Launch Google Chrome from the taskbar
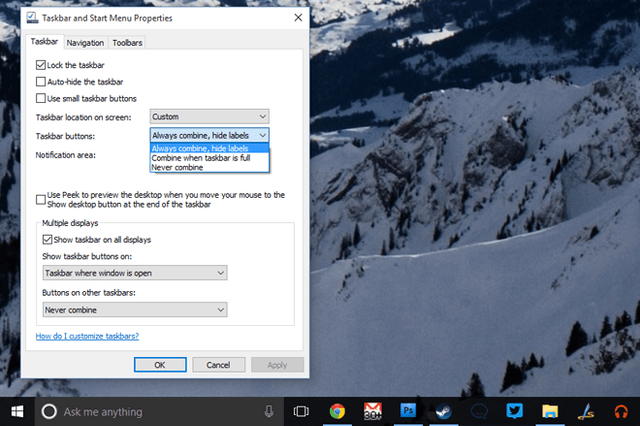Image resolution: width=640 pixels, height=426 pixels. click(337, 411)
